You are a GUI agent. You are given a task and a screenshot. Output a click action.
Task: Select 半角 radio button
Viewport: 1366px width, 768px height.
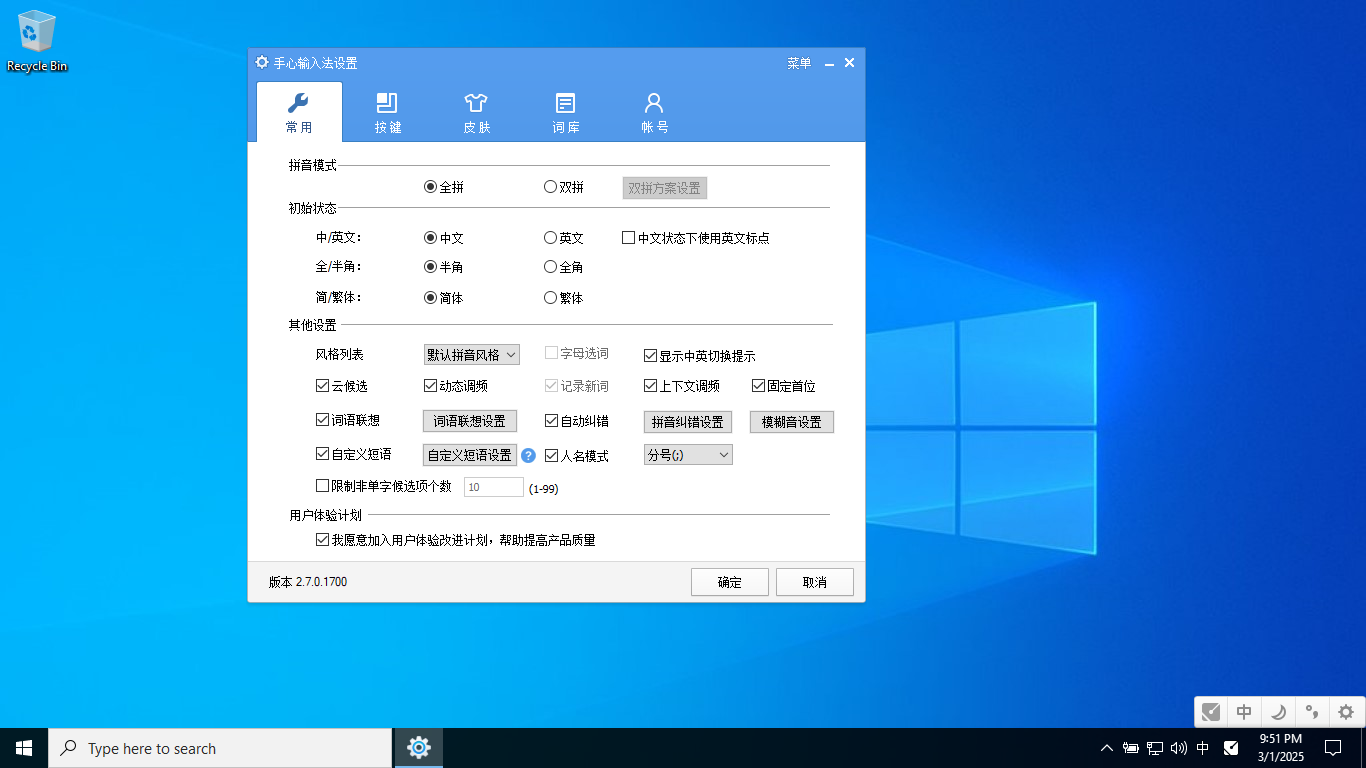pyautogui.click(x=431, y=267)
